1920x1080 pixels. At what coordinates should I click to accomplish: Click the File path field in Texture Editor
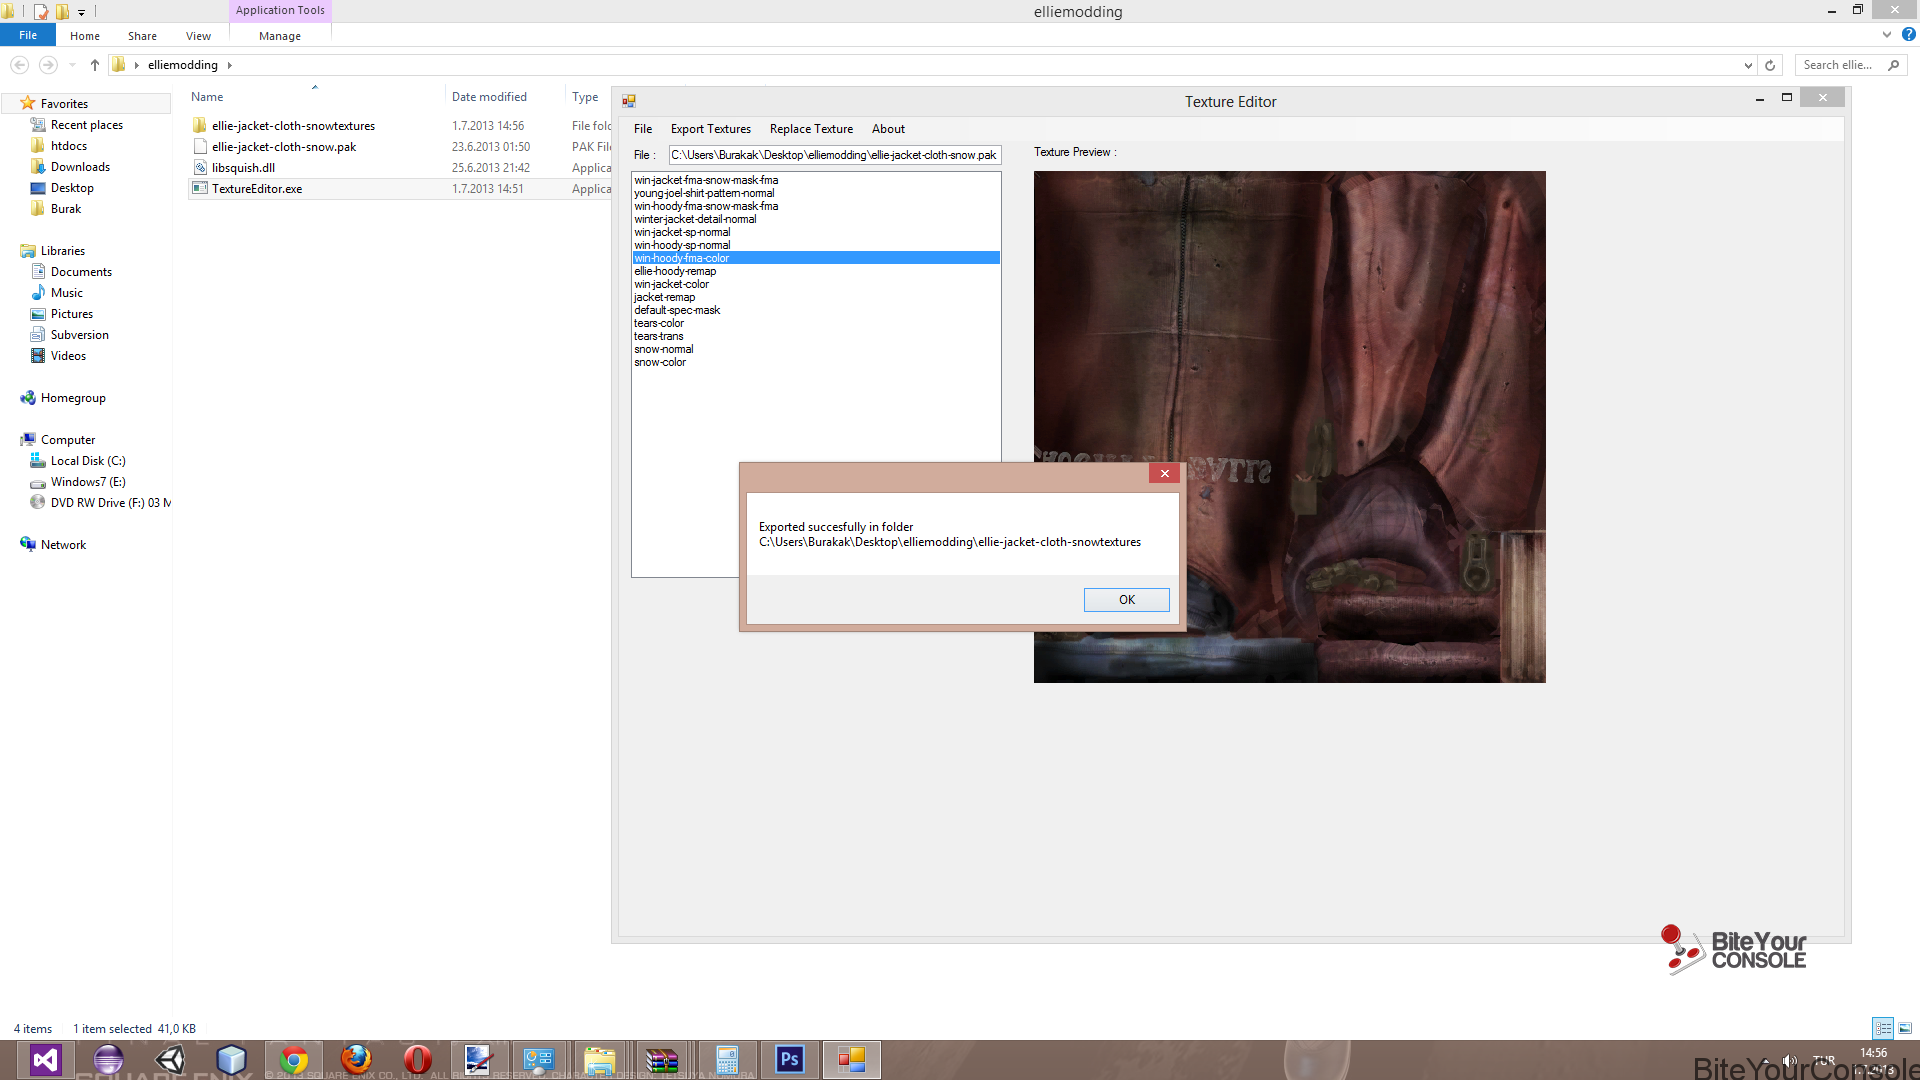[834, 155]
